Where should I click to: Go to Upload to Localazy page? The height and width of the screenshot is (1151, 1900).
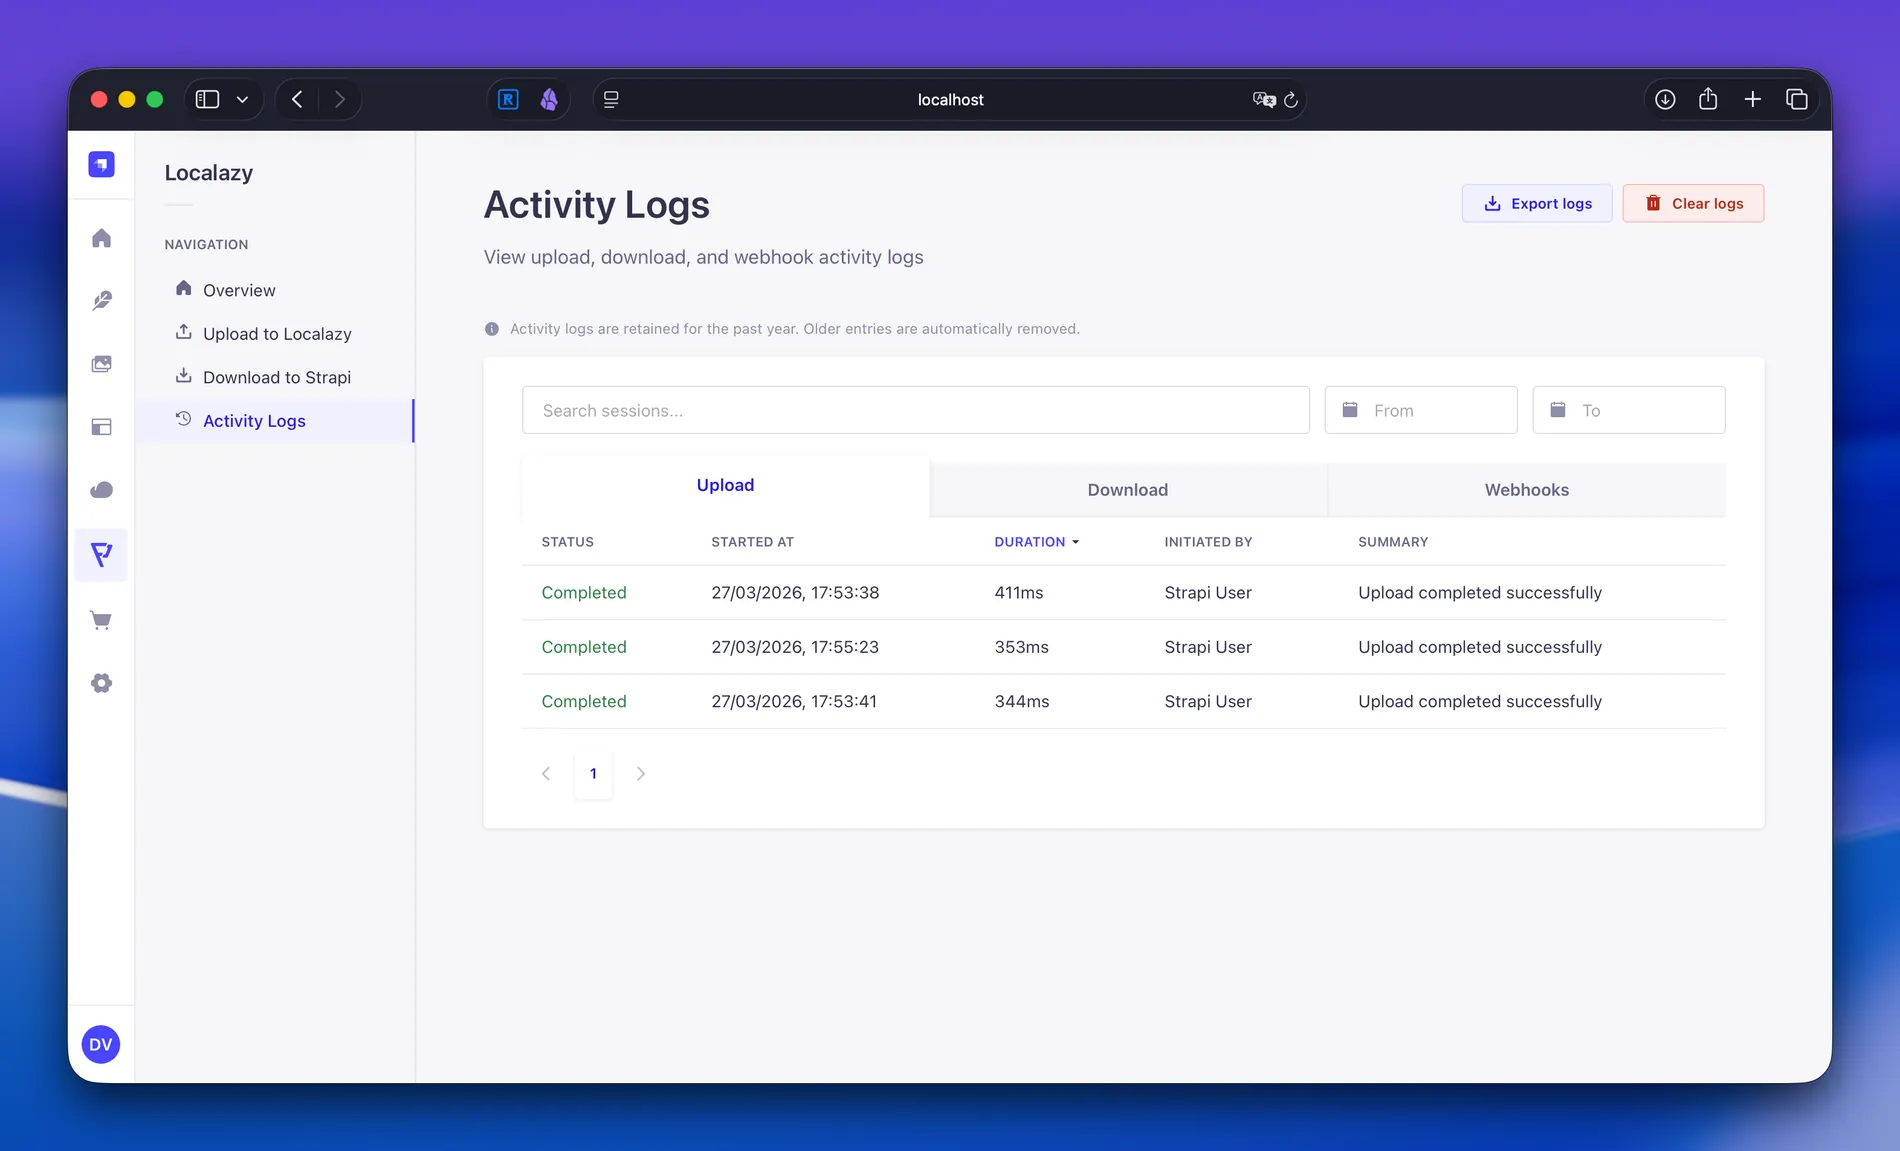(x=277, y=334)
